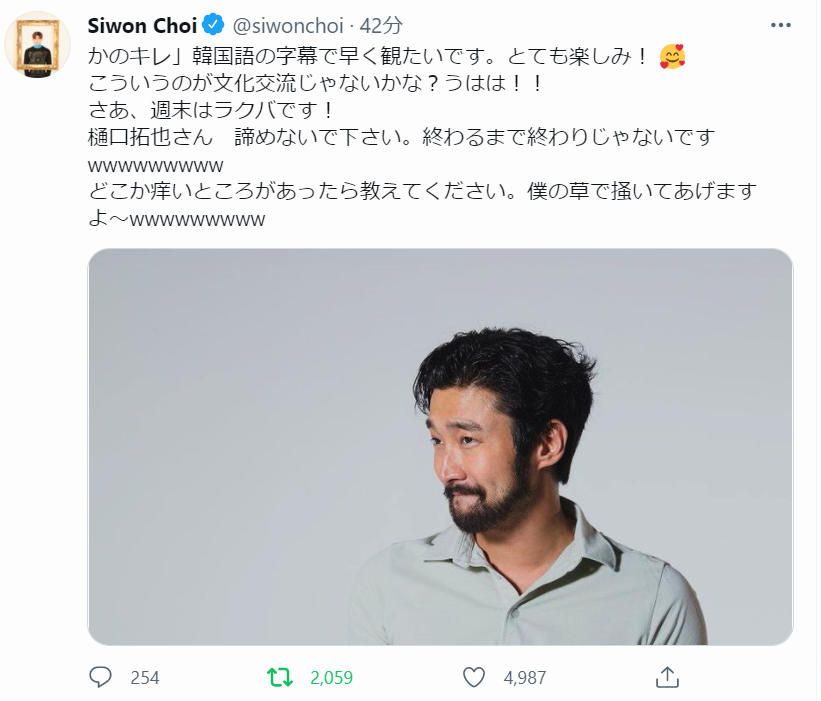
Task: Click the tweet line mentioning 樋口拓也さん
Action: (x=401, y=137)
